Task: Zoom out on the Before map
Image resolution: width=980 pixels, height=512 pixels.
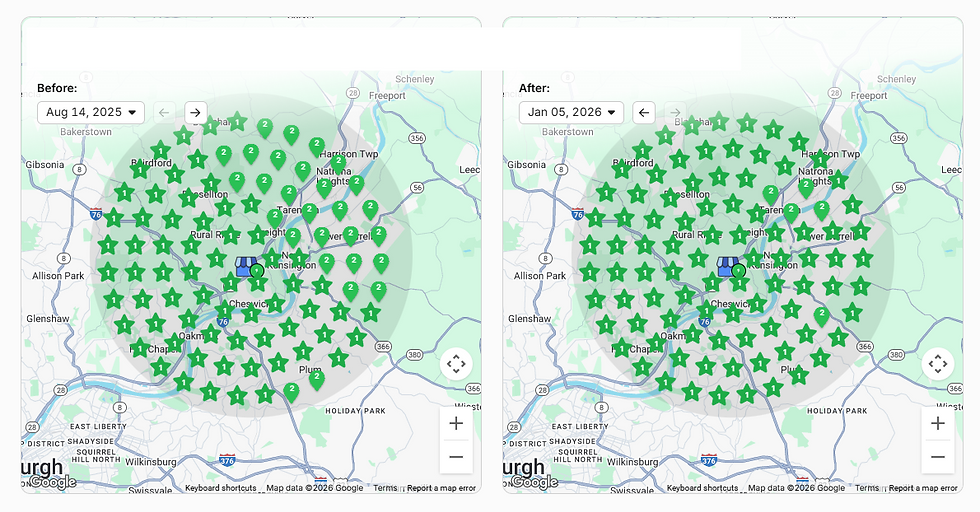Action: [x=456, y=457]
